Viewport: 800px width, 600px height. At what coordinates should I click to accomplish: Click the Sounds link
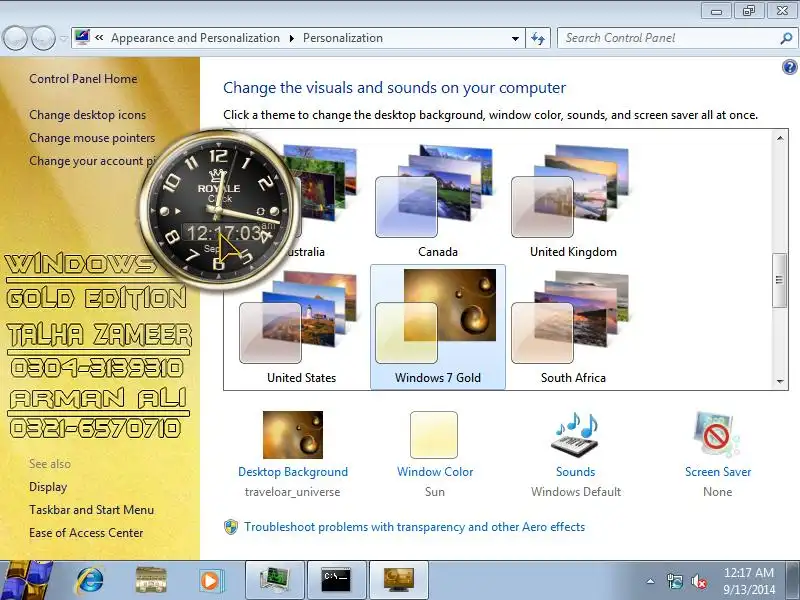click(x=576, y=472)
